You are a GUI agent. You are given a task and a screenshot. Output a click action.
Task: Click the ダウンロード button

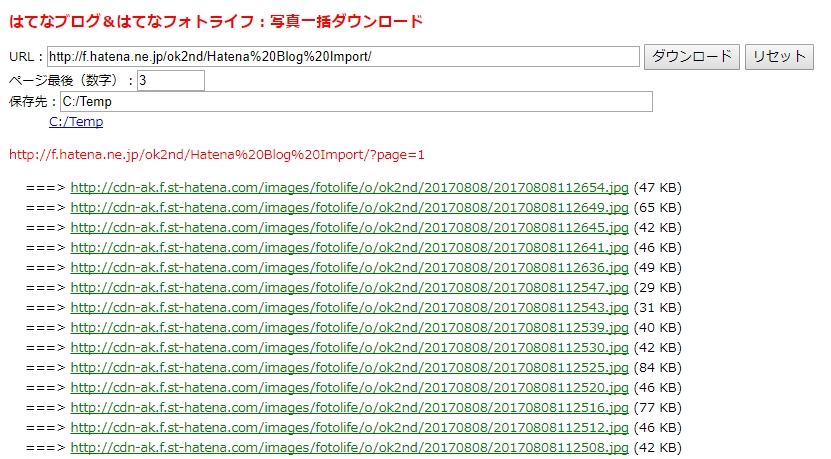[x=692, y=57]
